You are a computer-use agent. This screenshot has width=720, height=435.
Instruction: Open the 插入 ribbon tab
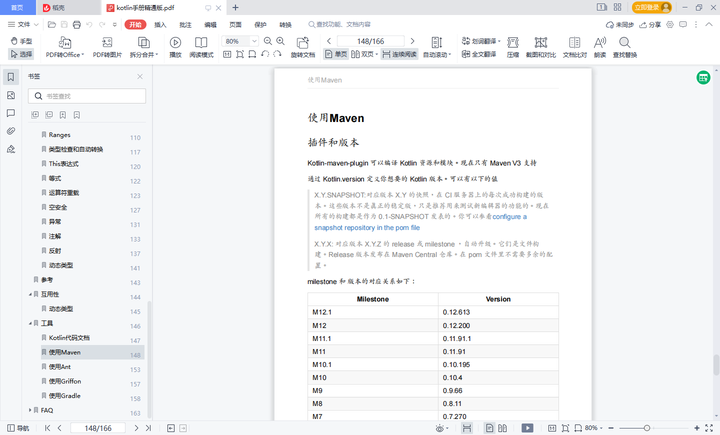[x=160, y=25]
